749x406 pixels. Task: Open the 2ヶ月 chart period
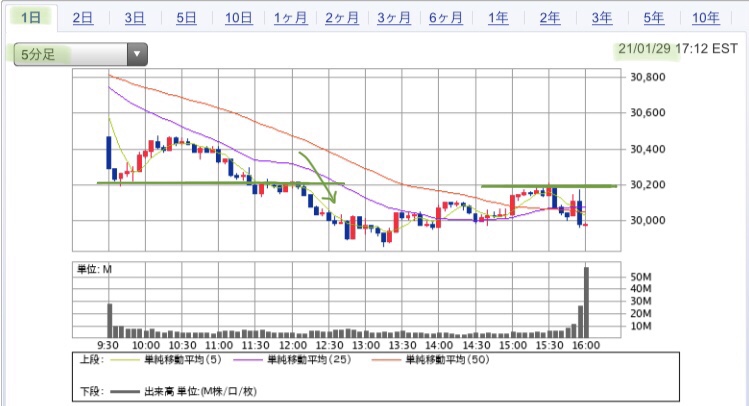(x=342, y=18)
